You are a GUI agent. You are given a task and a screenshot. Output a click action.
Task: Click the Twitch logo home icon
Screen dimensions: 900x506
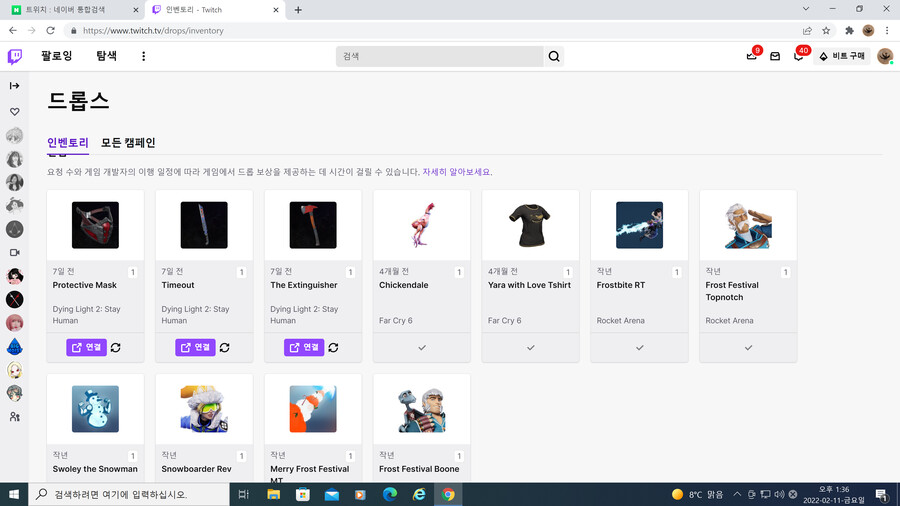(x=15, y=57)
